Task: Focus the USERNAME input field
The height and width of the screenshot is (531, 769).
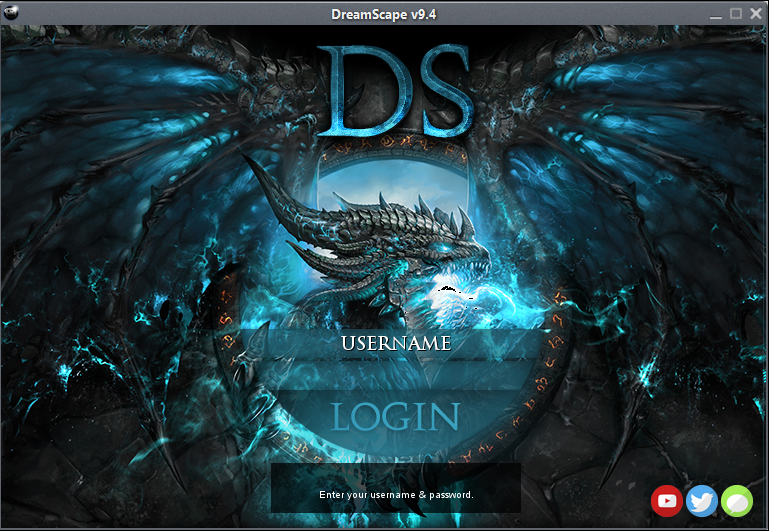Action: [x=395, y=344]
